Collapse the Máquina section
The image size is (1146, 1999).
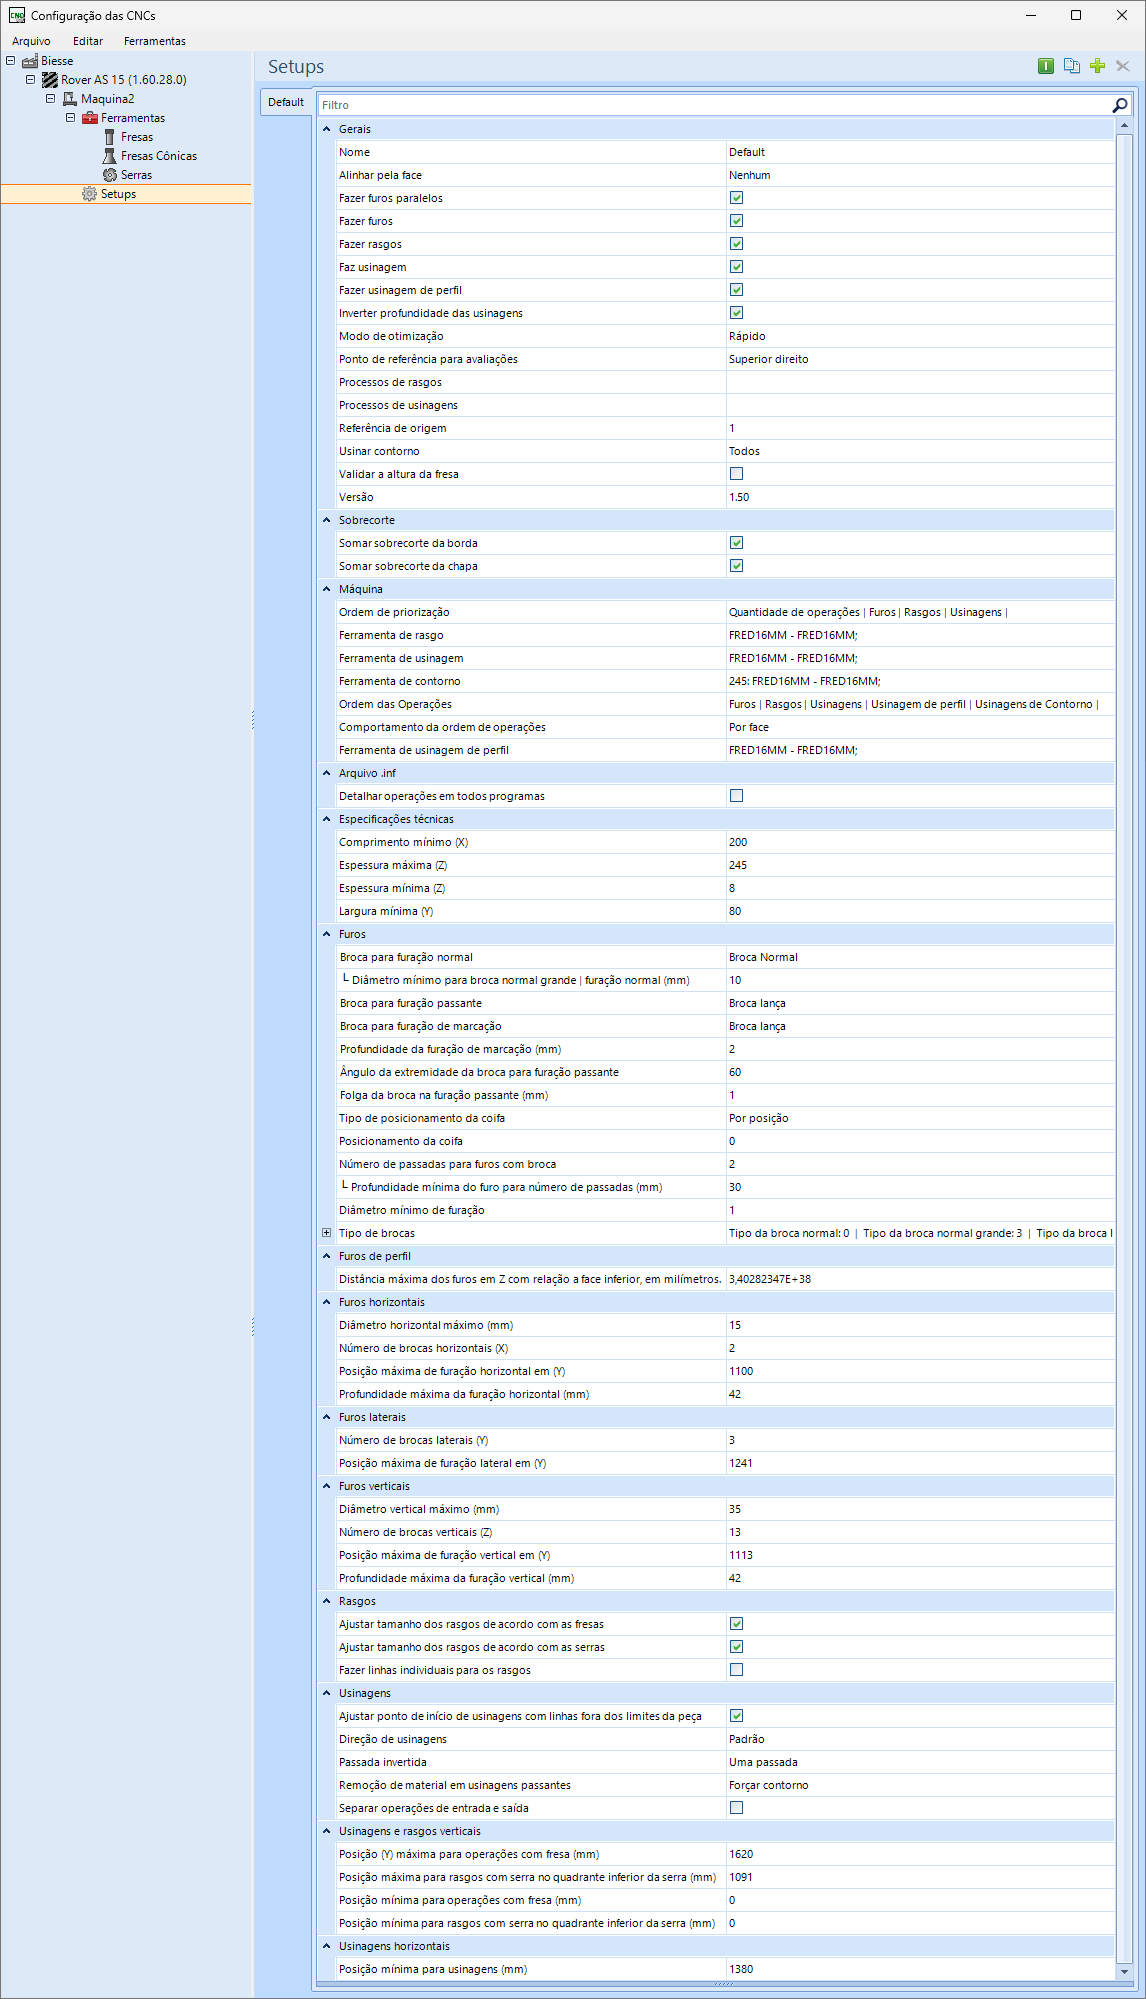point(326,589)
